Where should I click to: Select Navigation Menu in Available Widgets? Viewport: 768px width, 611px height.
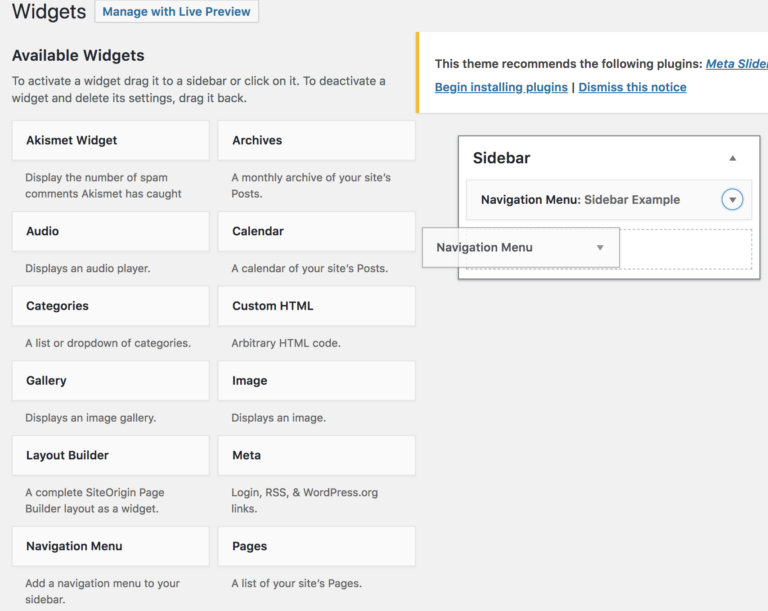click(110, 546)
